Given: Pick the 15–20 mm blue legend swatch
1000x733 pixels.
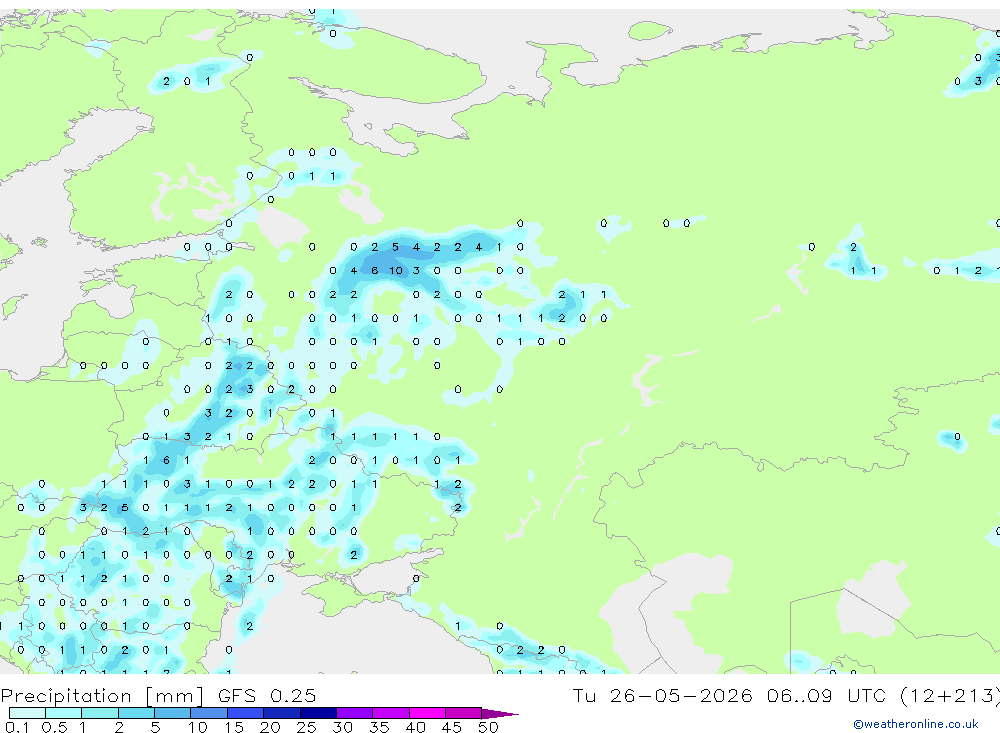Looking at the screenshot, I should click(x=246, y=713).
